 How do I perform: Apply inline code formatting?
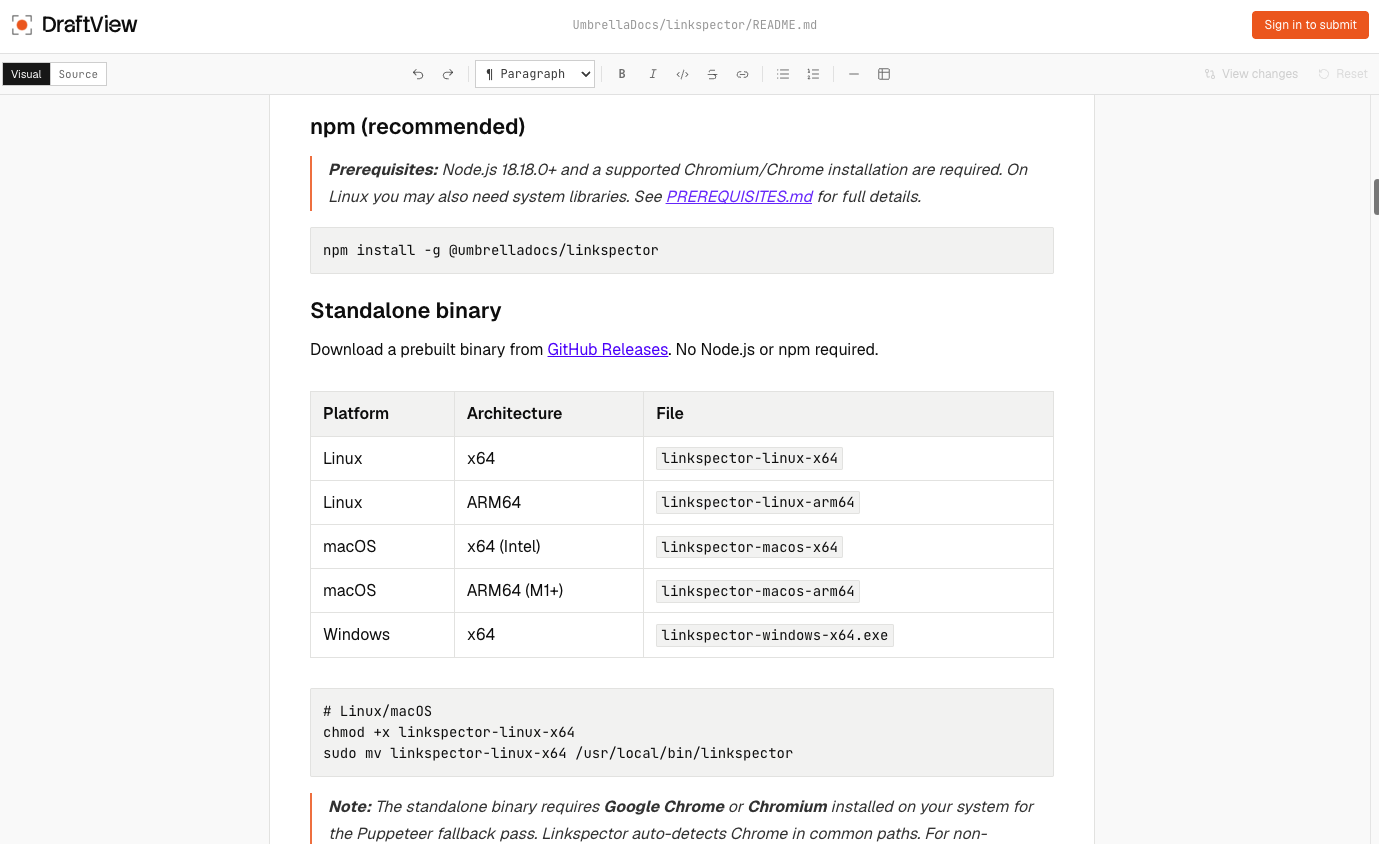(682, 74)
